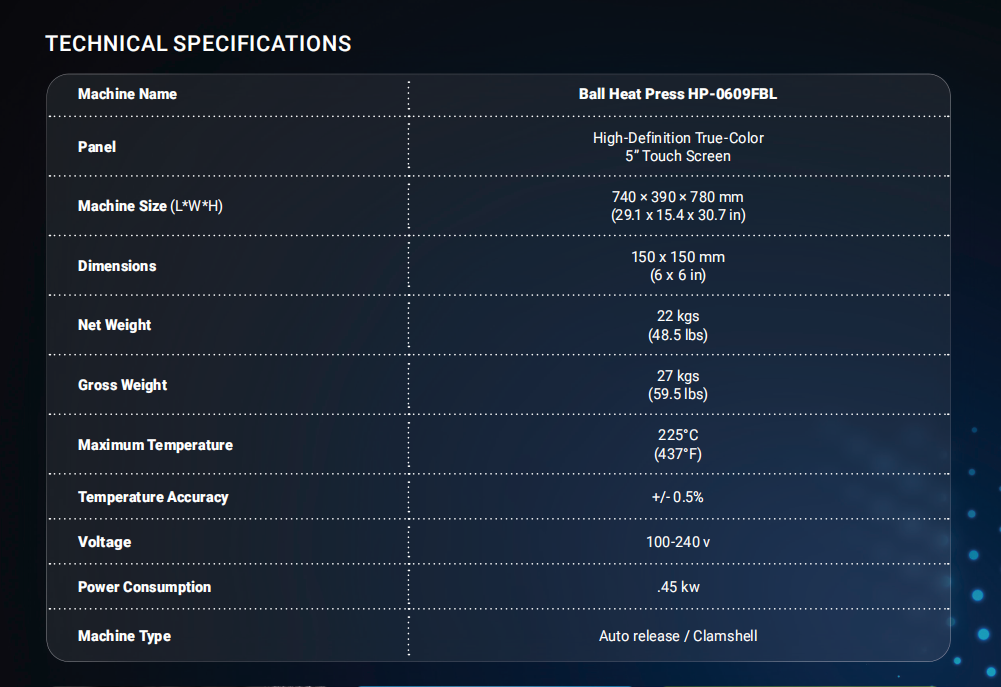Image resolution: width=1001 pixels, height=687 pixels.
Task: Select the Power Consumption label
Action: point(144,587)
